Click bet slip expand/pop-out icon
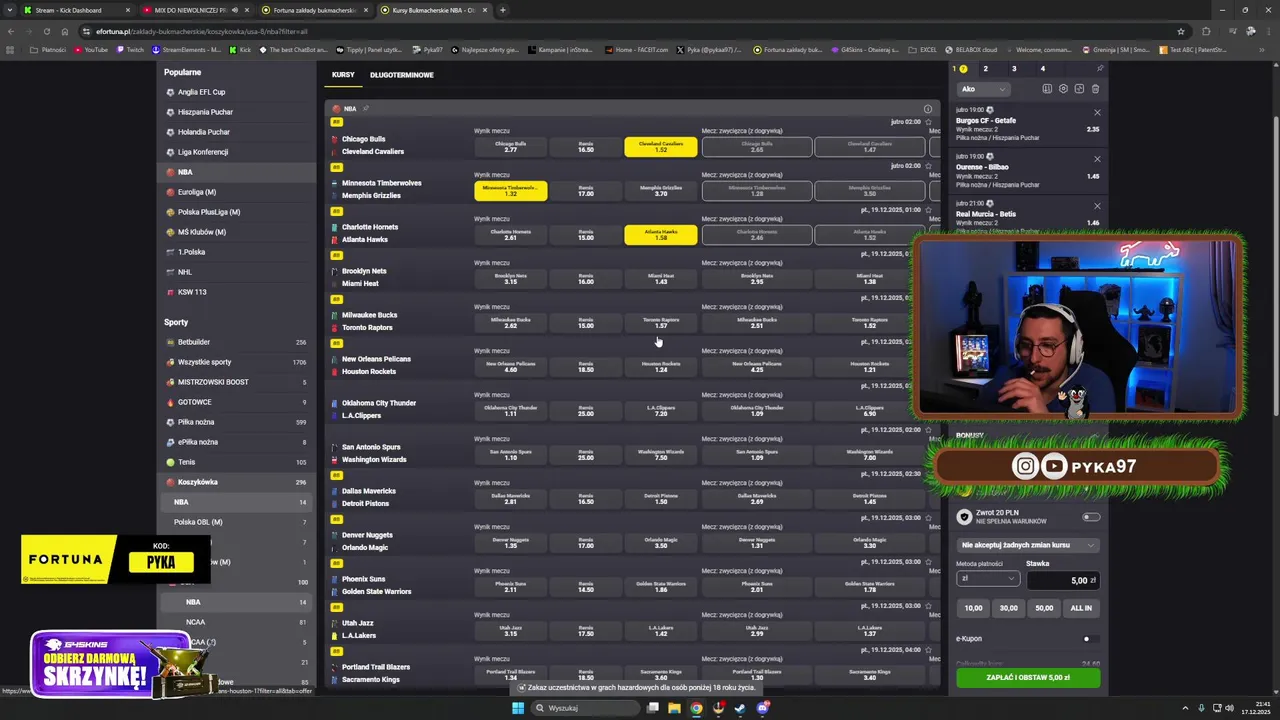This screenshot has height=720, width=1280. (1079, 89)
